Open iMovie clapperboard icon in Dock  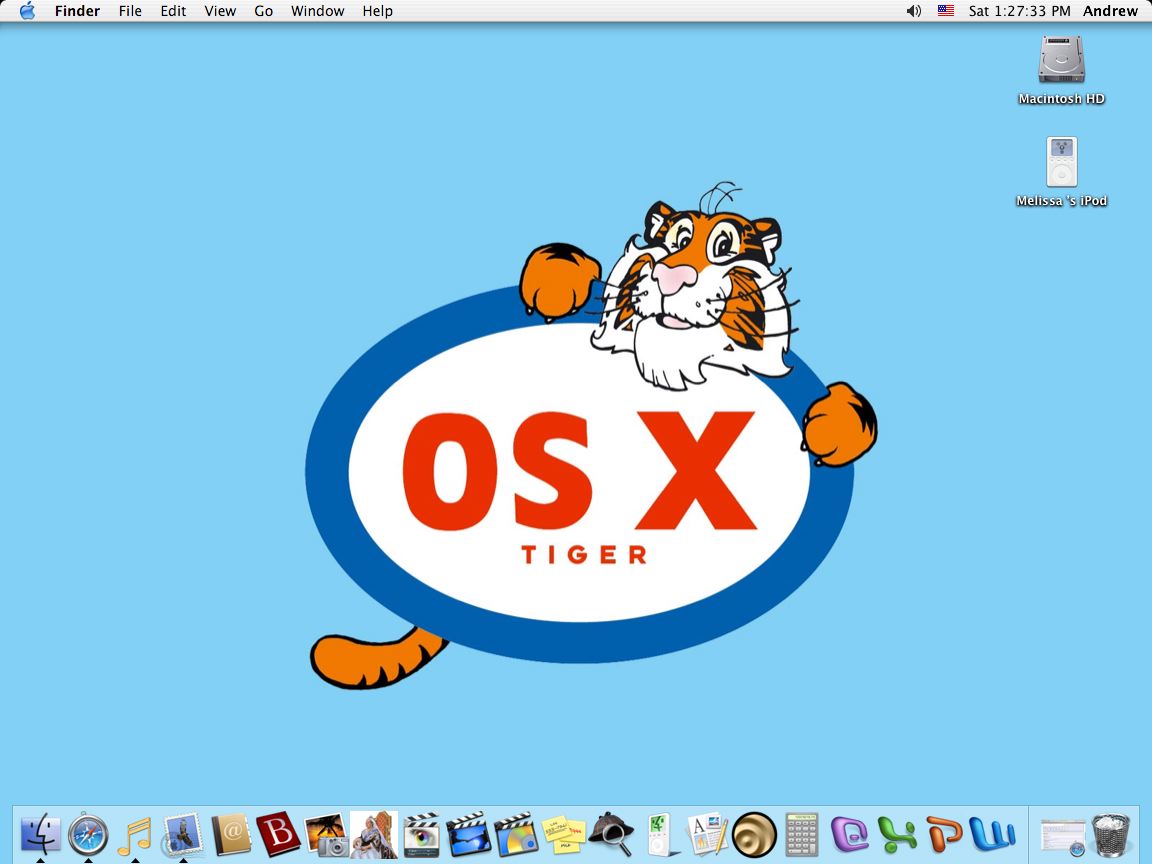[x=469, y=835]
